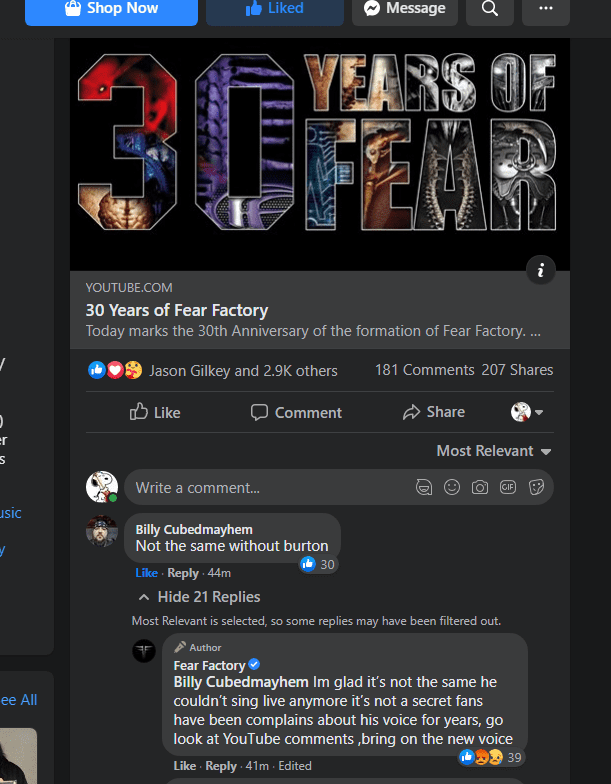Toggle Like on the 30 Years post
Image resolution: width=611 pixels, height=784 pixels.
click(156, 412)
